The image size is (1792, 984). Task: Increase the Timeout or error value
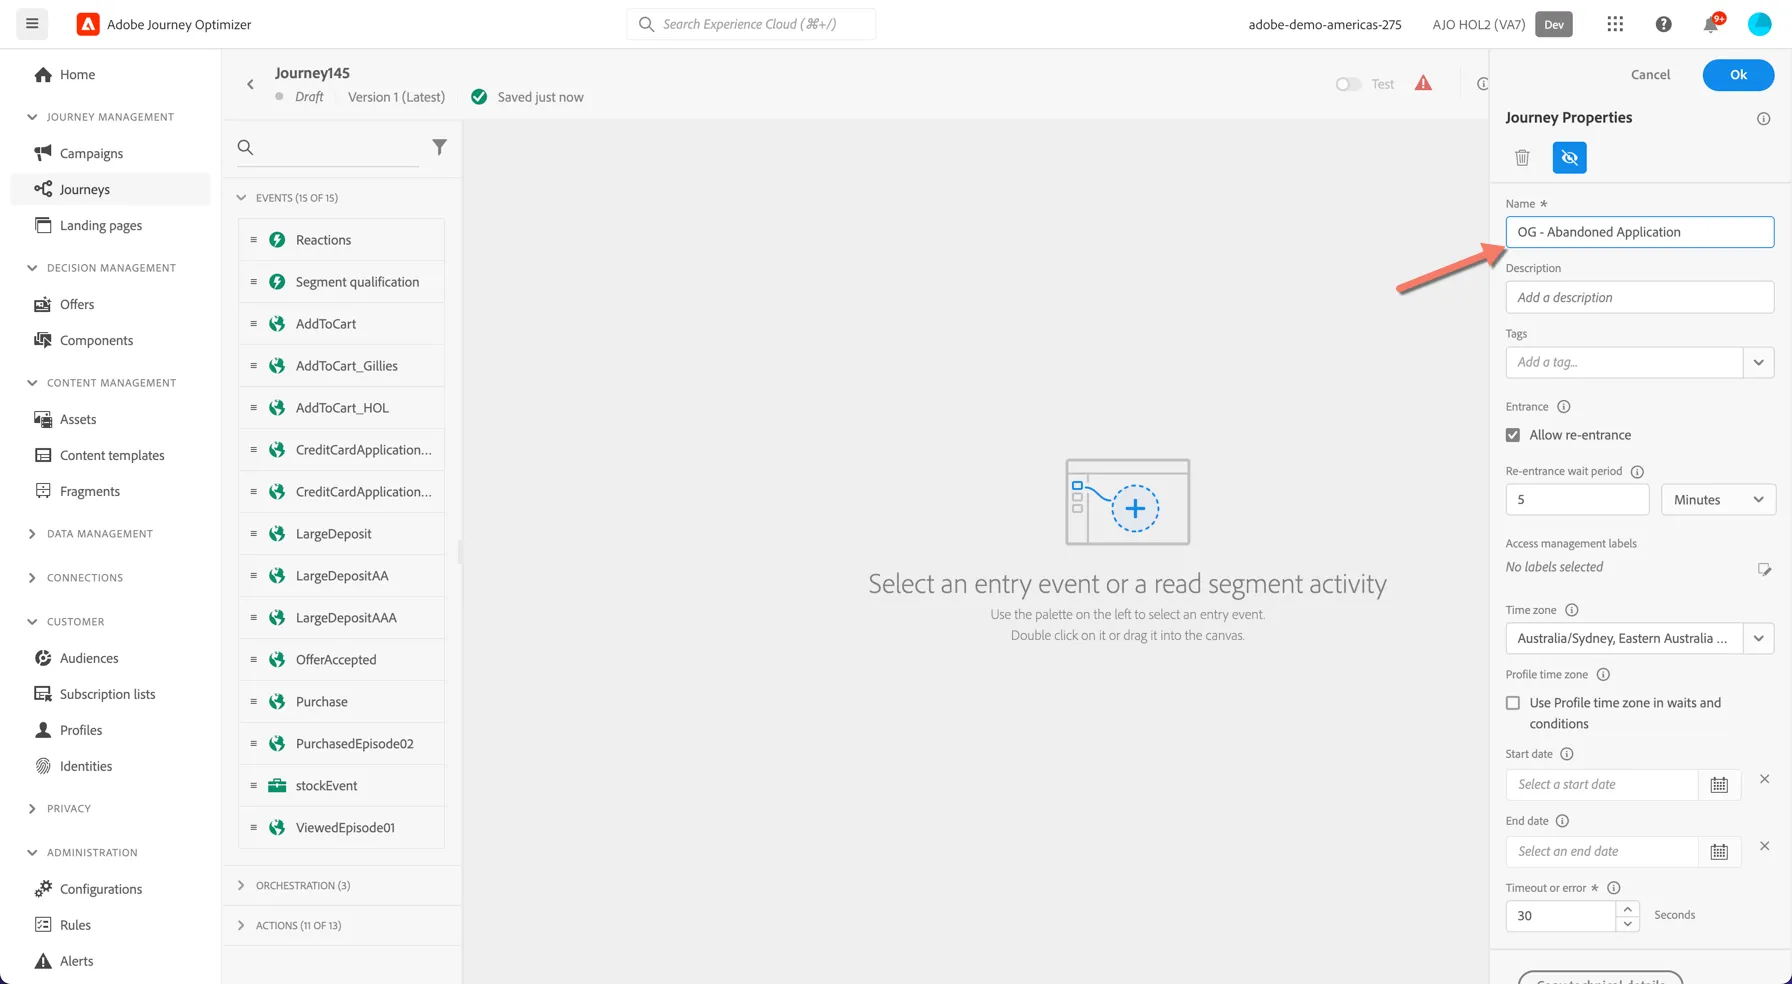coord(1628,908)
